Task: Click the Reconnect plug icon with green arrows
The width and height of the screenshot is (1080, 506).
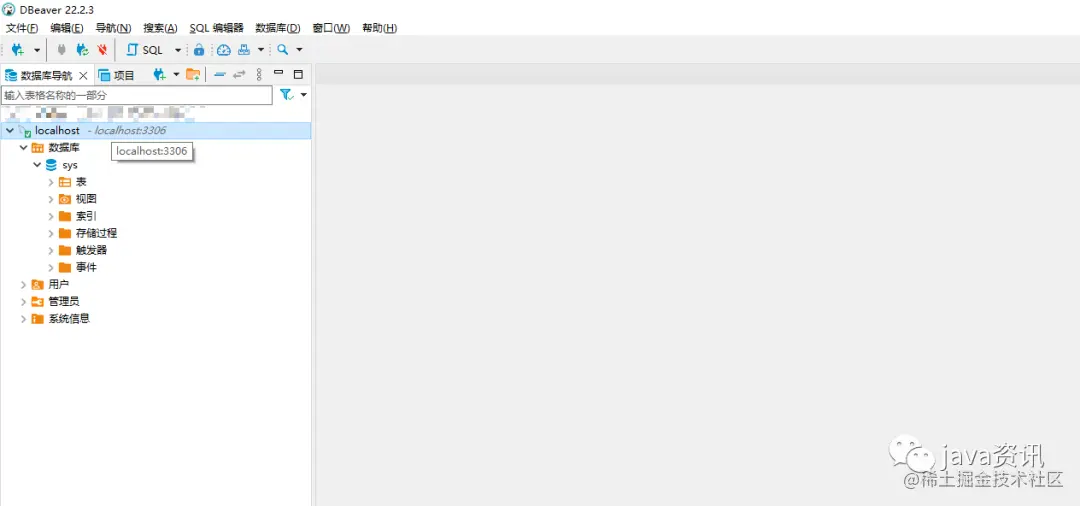Action: coord(82,50)
